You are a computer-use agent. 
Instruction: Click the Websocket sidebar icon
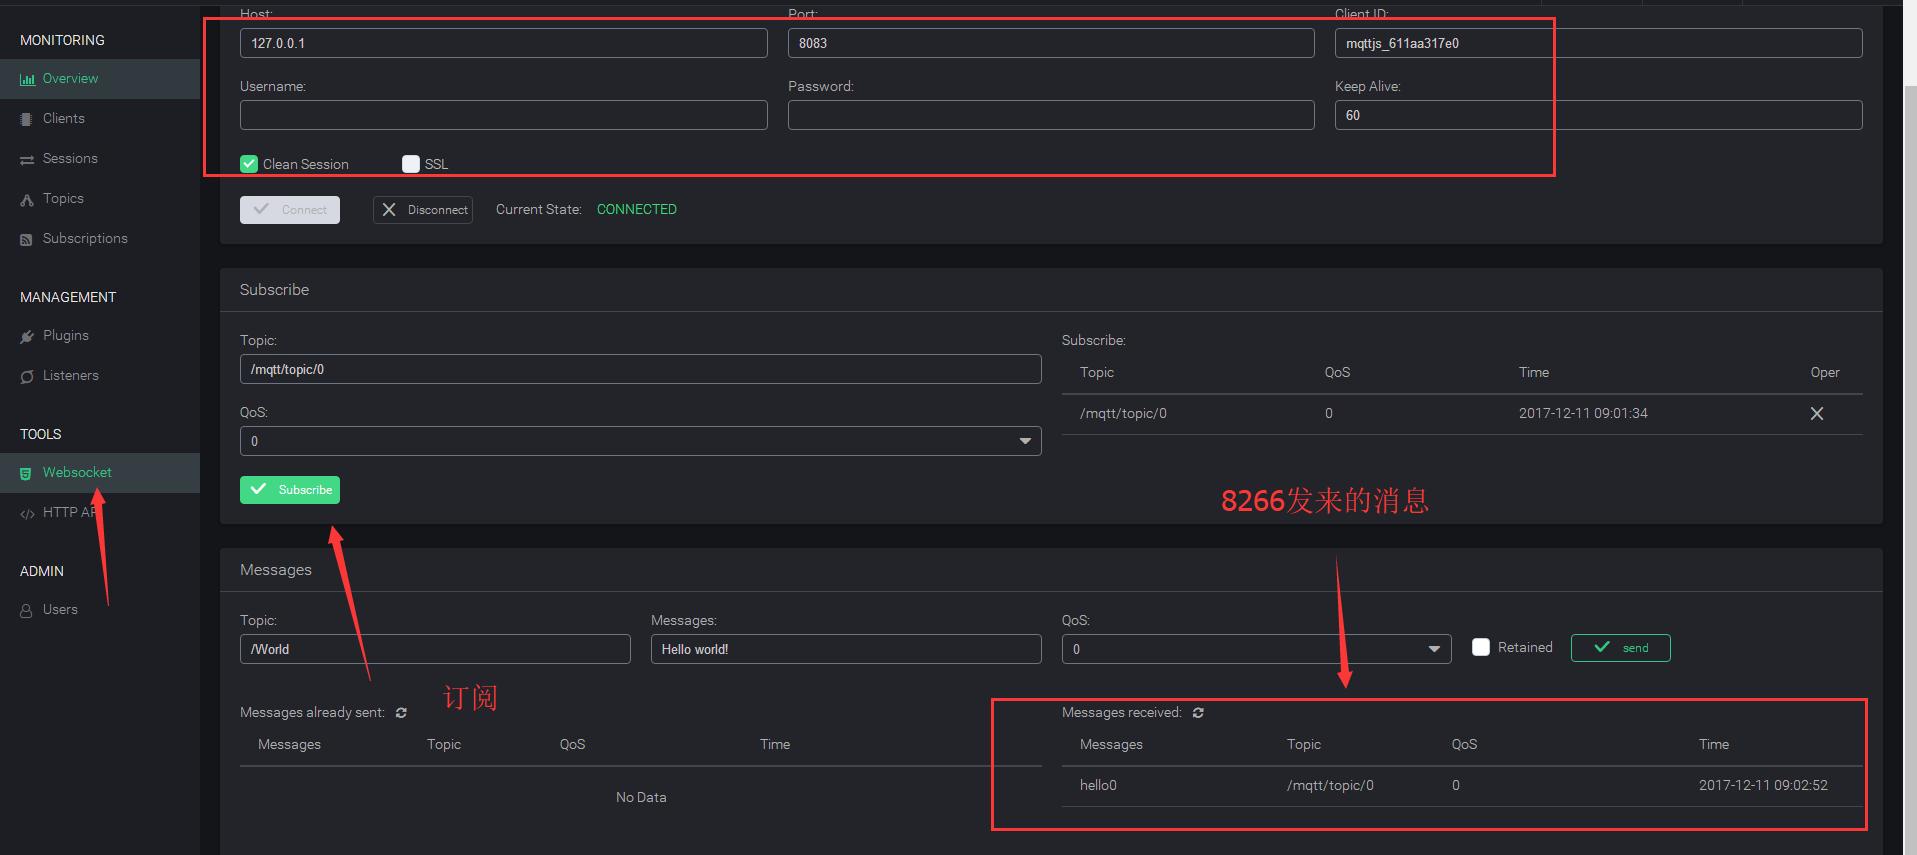pyautogui.click(x=27, y=473)
